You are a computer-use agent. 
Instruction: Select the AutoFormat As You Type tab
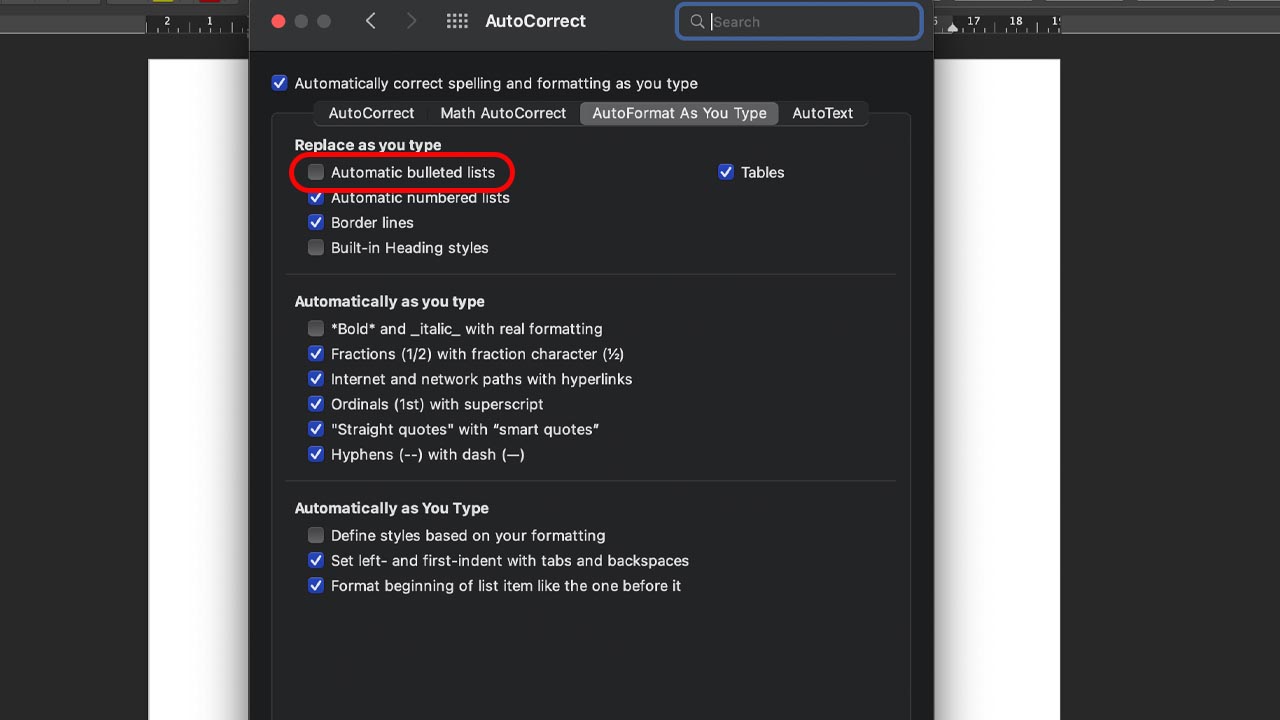[x=679, y=113]
